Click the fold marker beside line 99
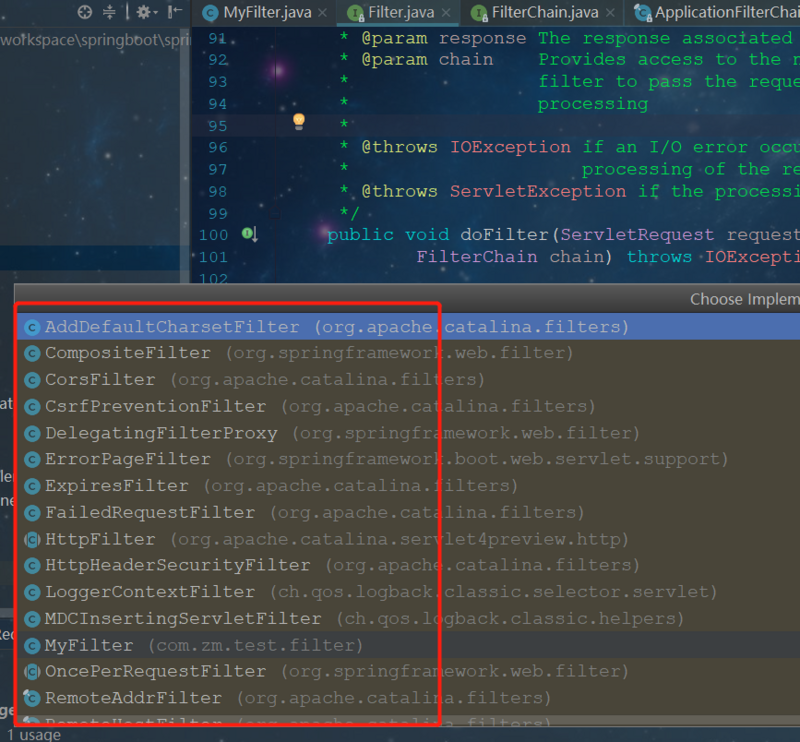Viewport: 800px width, 742px height. 275,214
